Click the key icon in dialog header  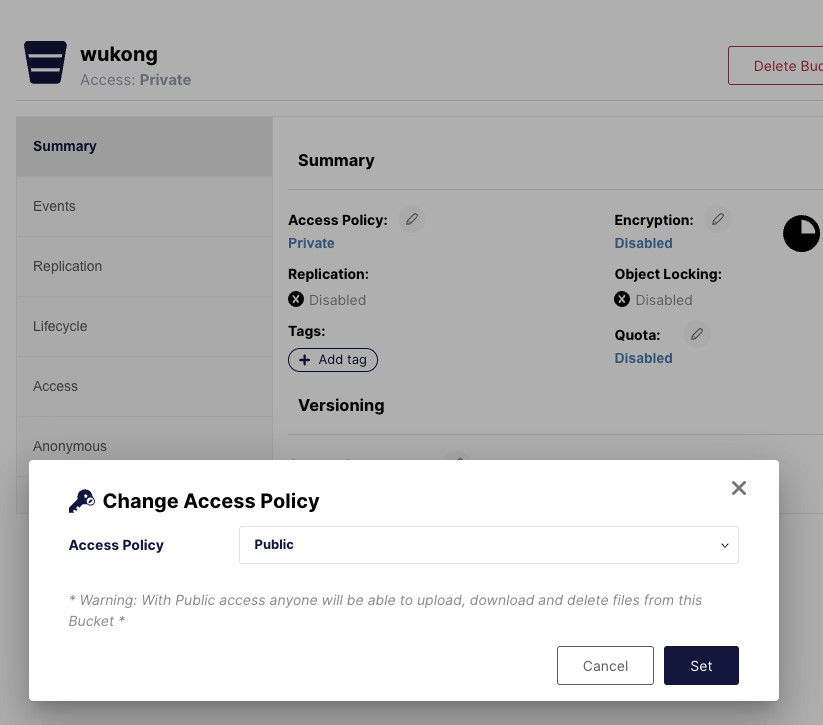click(x=82, y=501)
